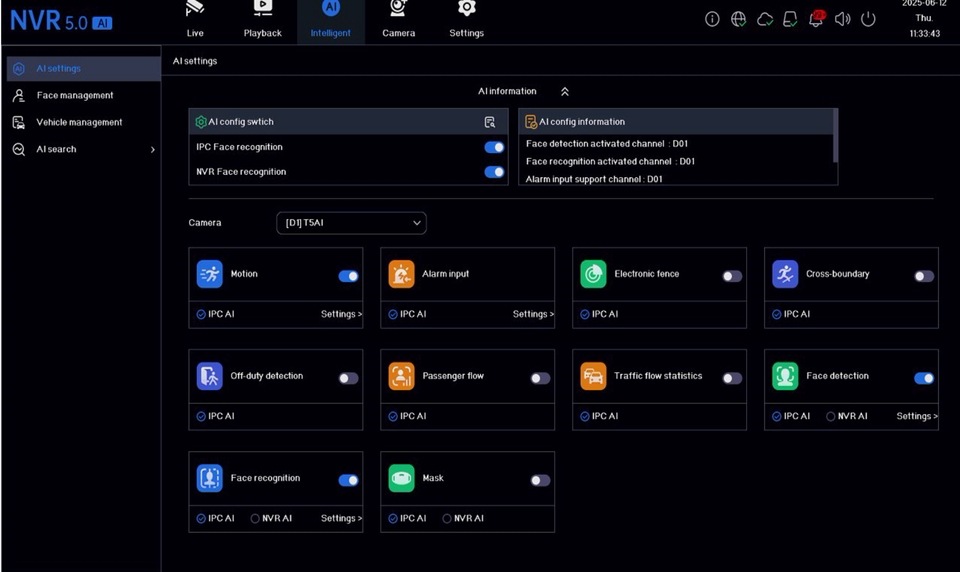Open the cloud status icon
This screenshot has width=960, height=572.
pyautogui.click(x=765, y=20)
